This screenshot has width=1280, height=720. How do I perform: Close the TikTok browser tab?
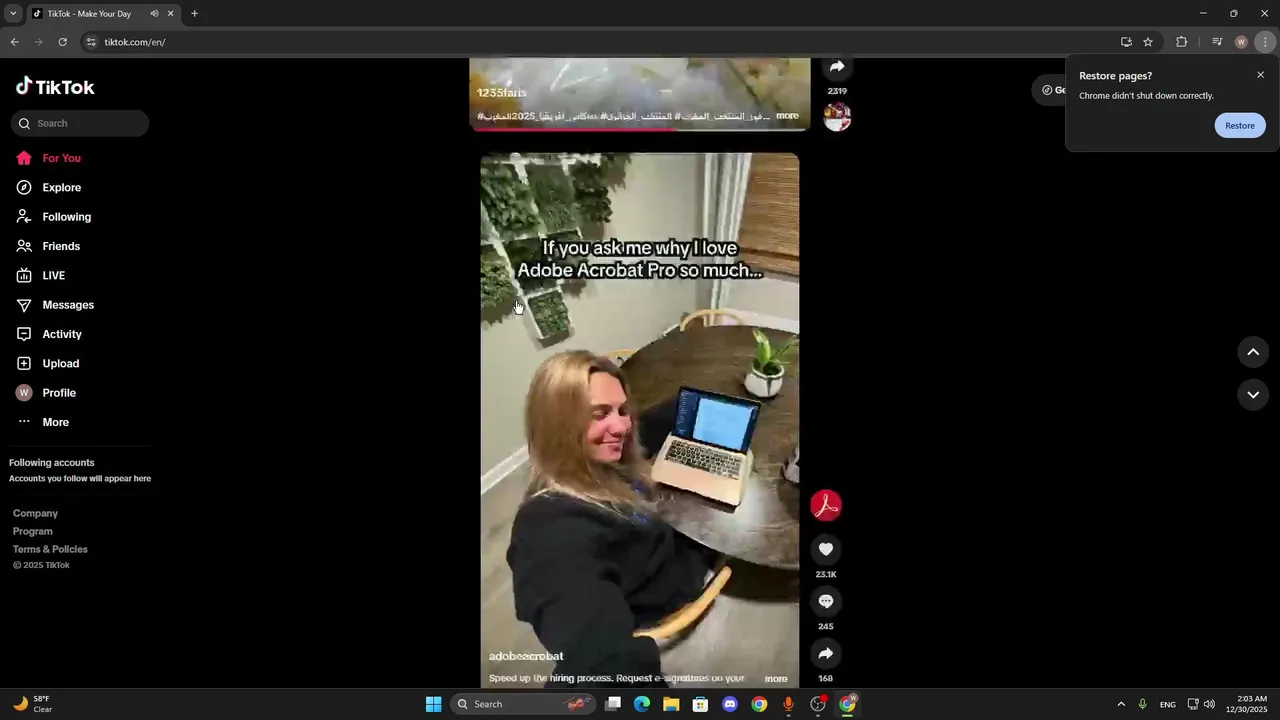coord(170,14)
